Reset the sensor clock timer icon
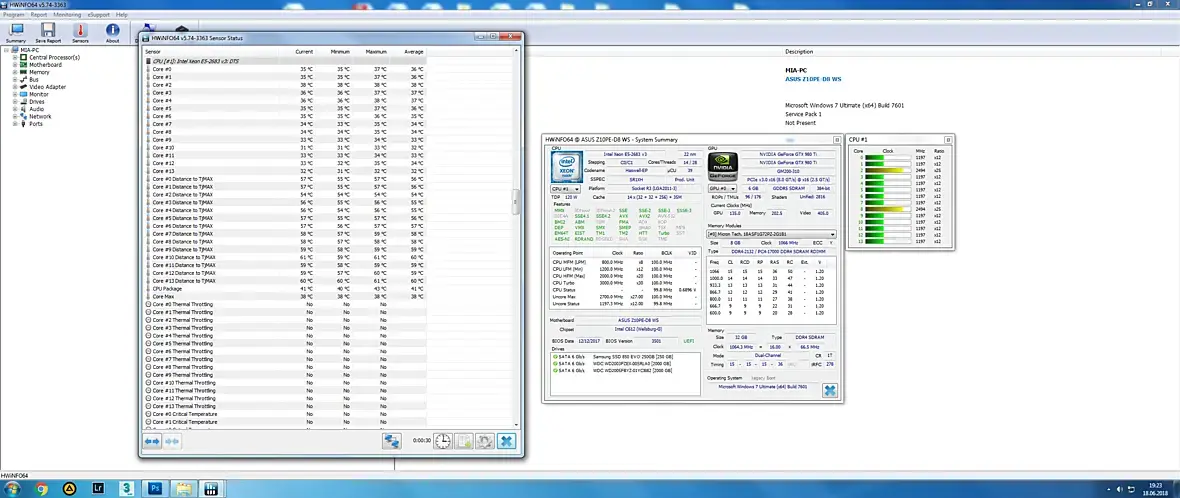The height and width of the screenshot is (498, 1180). tap(442, 442)
